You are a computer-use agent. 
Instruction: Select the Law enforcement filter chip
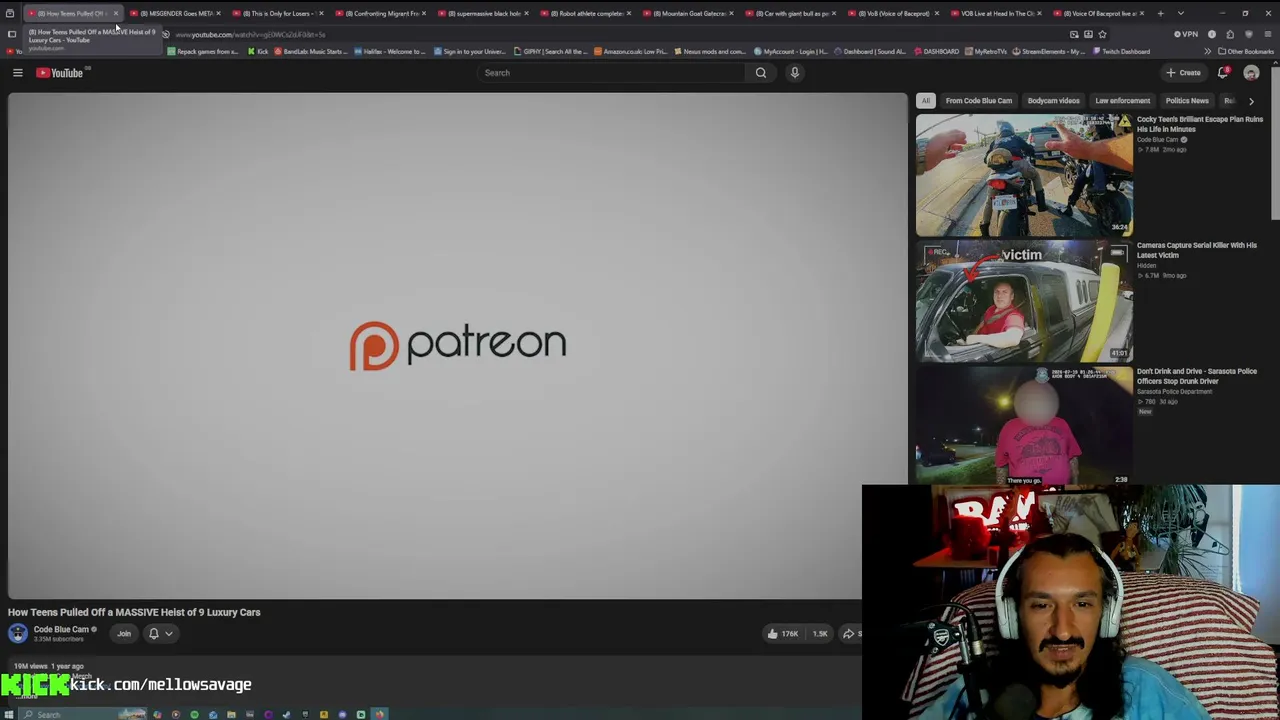click(1122, 101)
